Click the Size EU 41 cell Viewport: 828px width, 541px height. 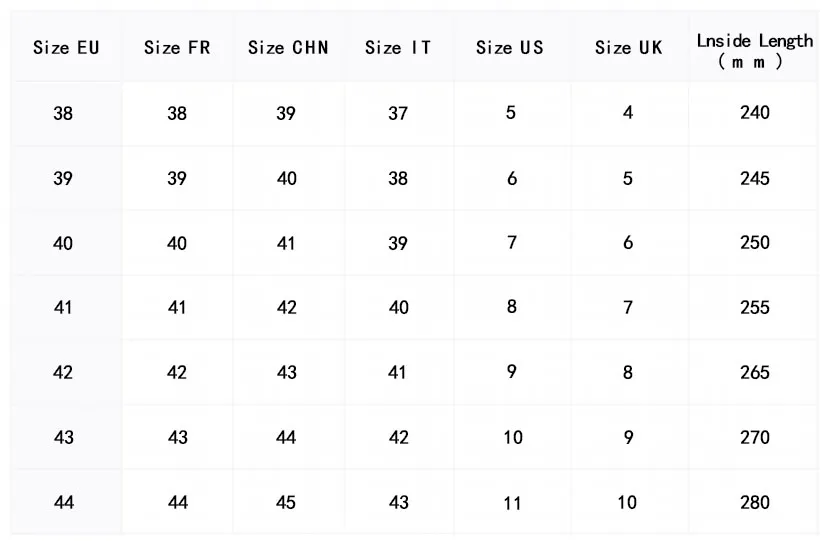pos(63,307)
